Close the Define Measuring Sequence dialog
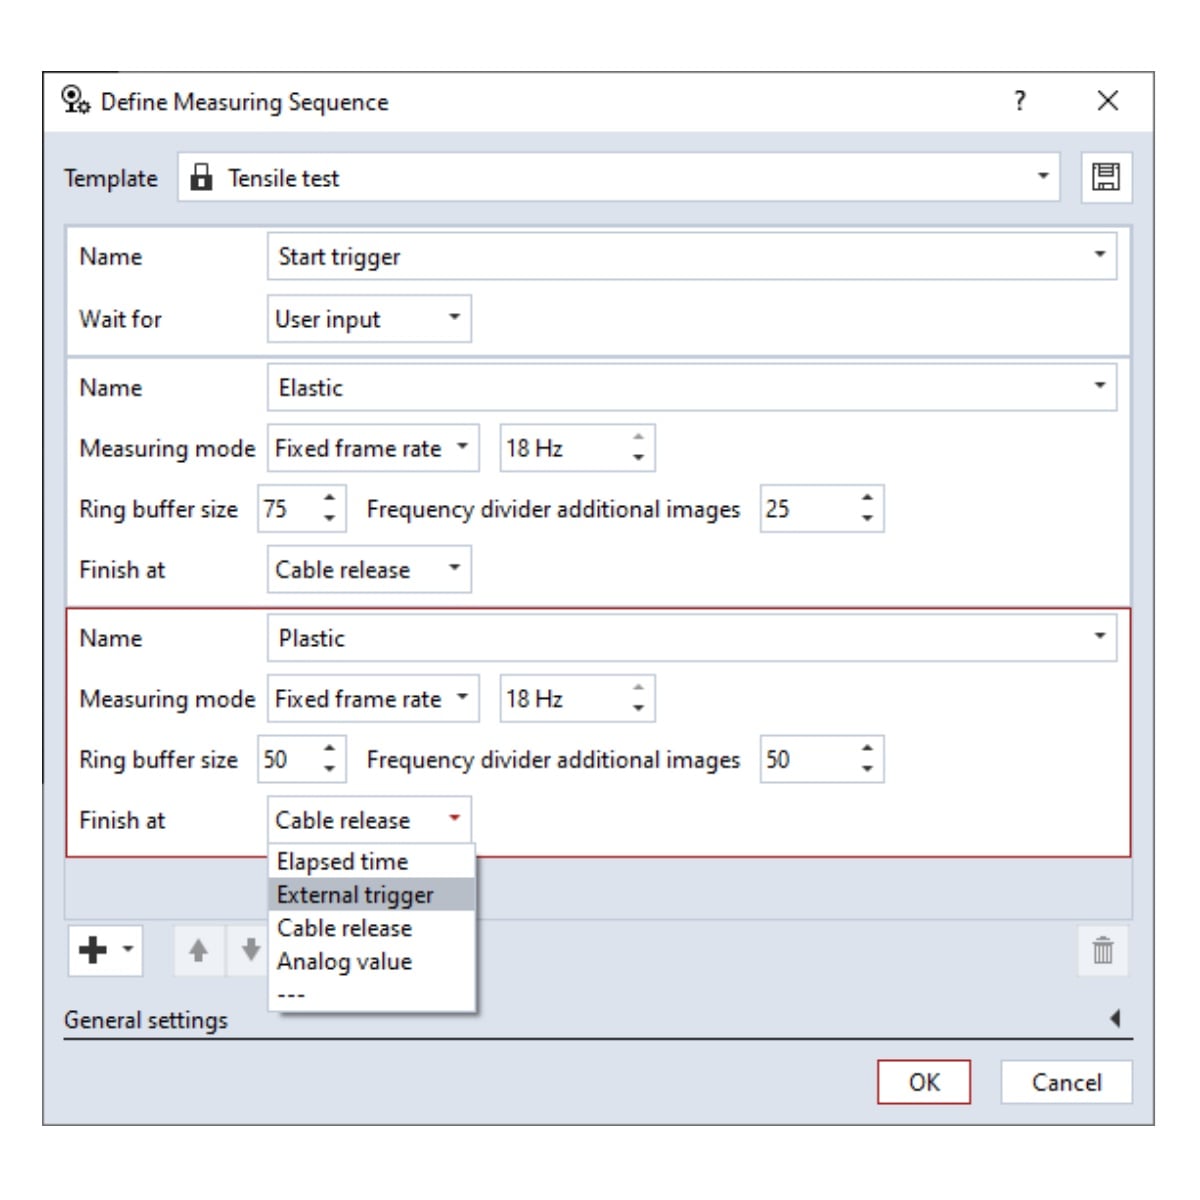The image size is (1200, 1200). pos(1107,101)
